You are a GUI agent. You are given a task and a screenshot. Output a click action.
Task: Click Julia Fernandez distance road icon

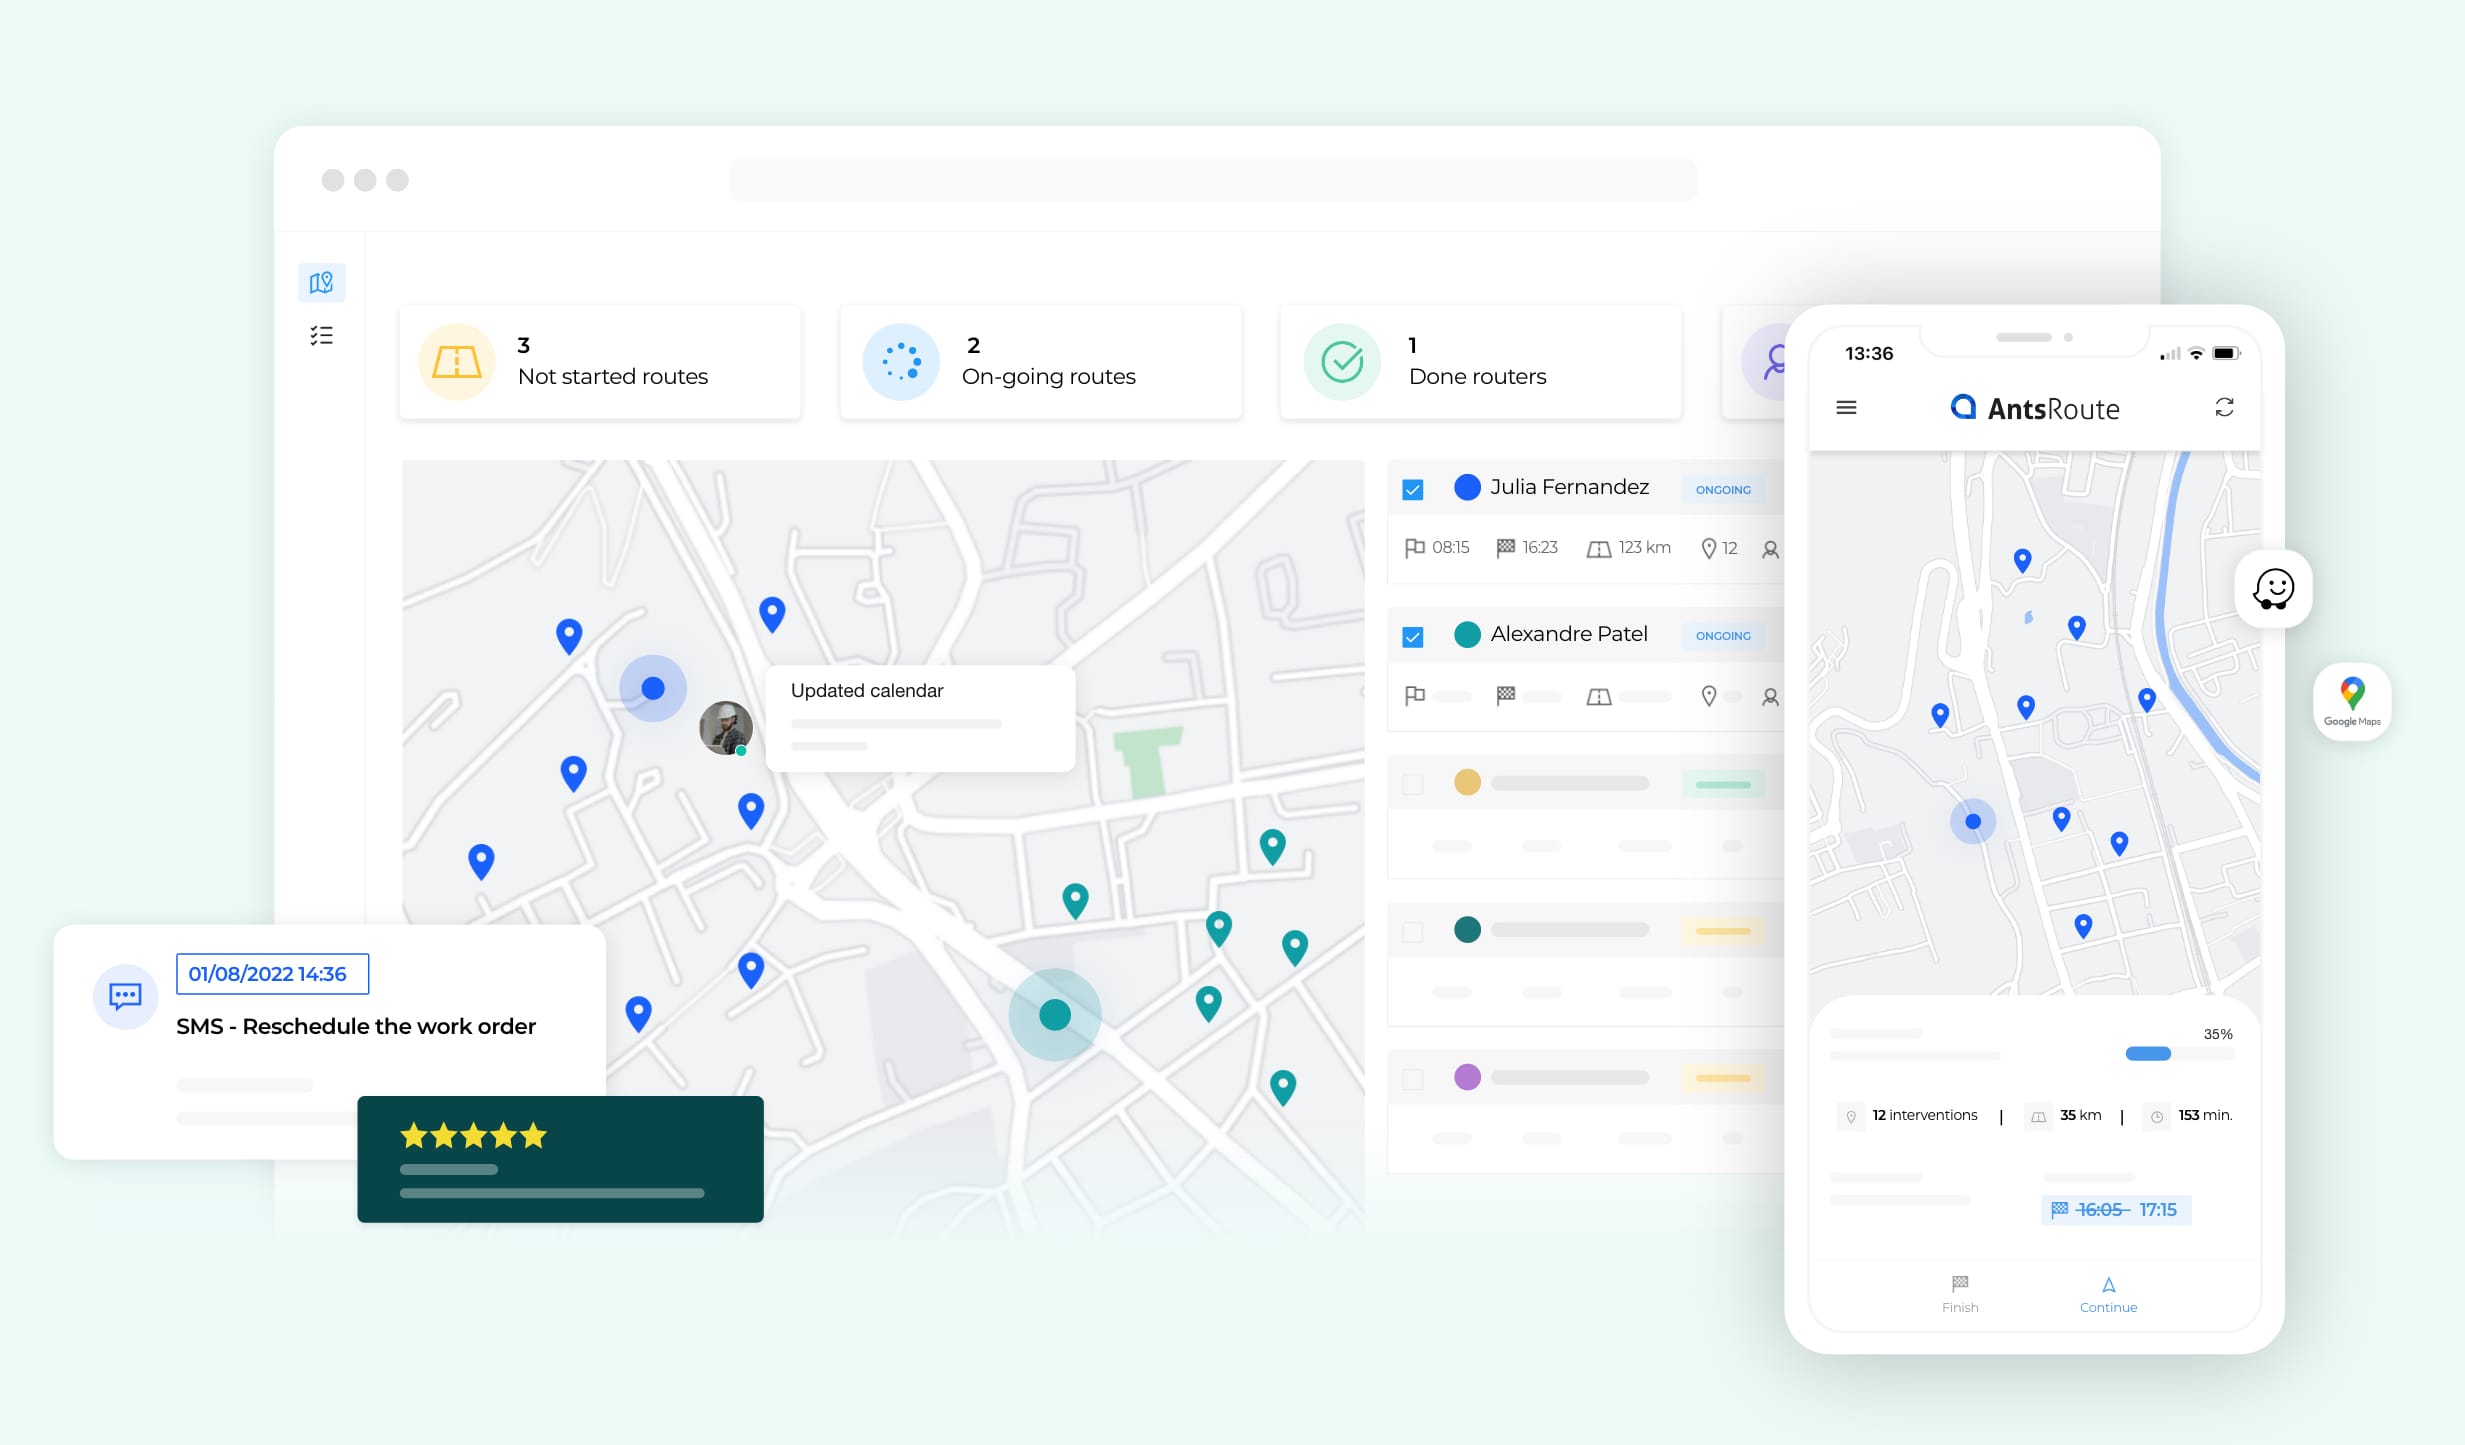[x=1599, y=549]
